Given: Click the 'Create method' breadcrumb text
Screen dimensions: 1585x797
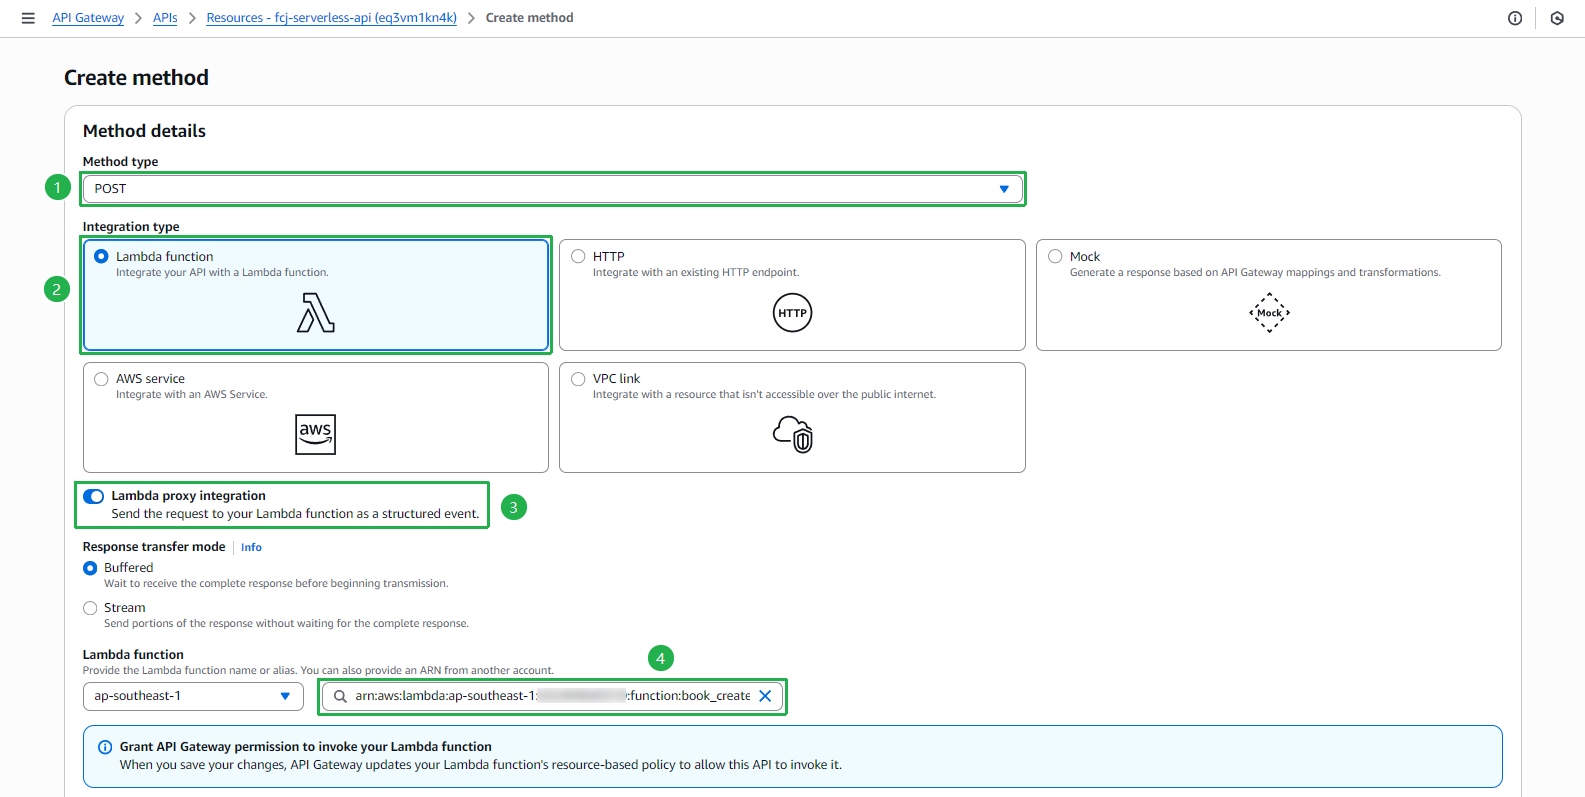Looking at the screenshot, I should point(529,18).
